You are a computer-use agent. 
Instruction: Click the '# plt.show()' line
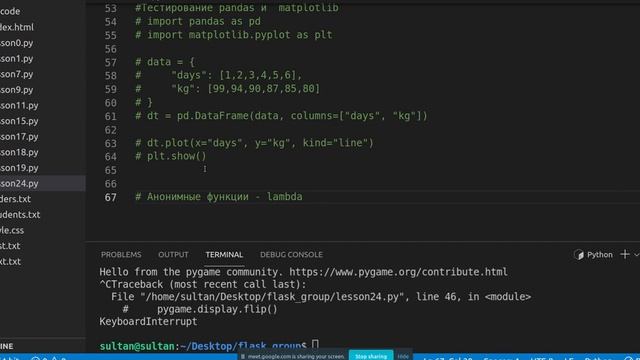point(171,156)
